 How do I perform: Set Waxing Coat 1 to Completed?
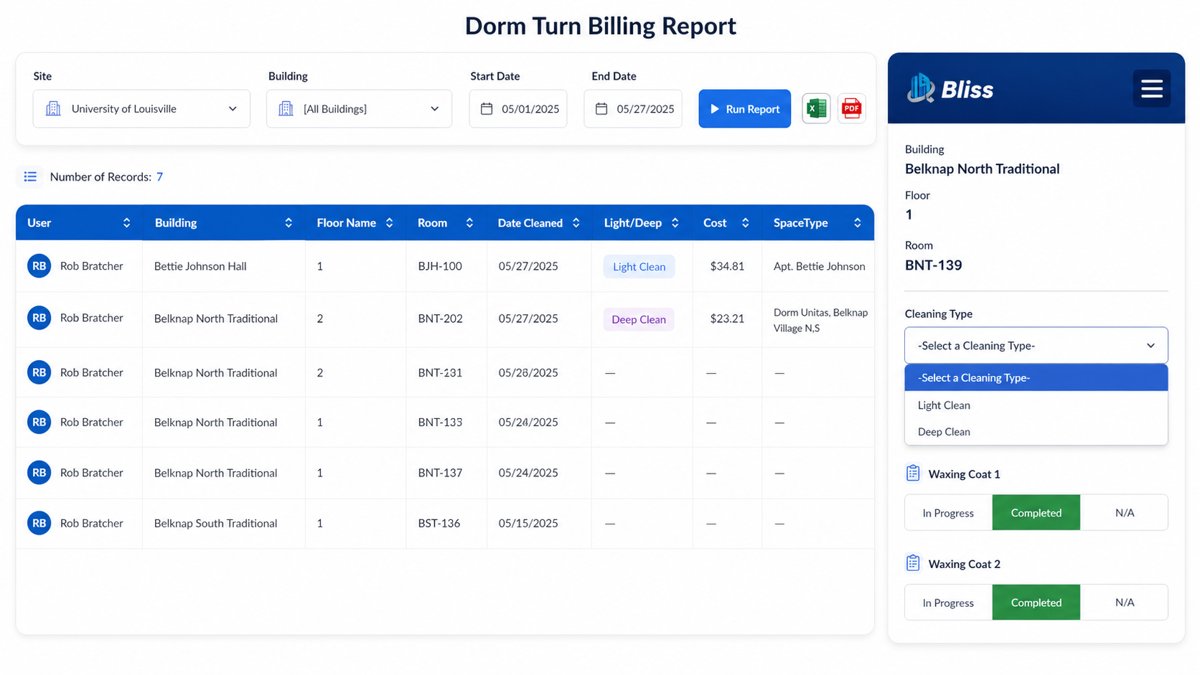tap(1036, 513)
